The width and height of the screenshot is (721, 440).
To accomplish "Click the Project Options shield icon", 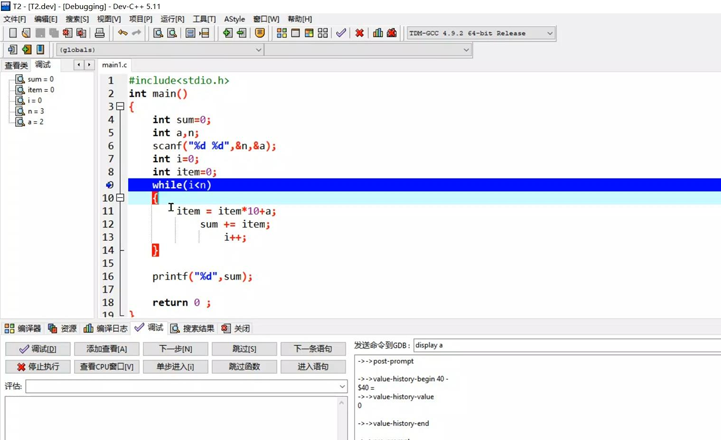I will 260,33.
